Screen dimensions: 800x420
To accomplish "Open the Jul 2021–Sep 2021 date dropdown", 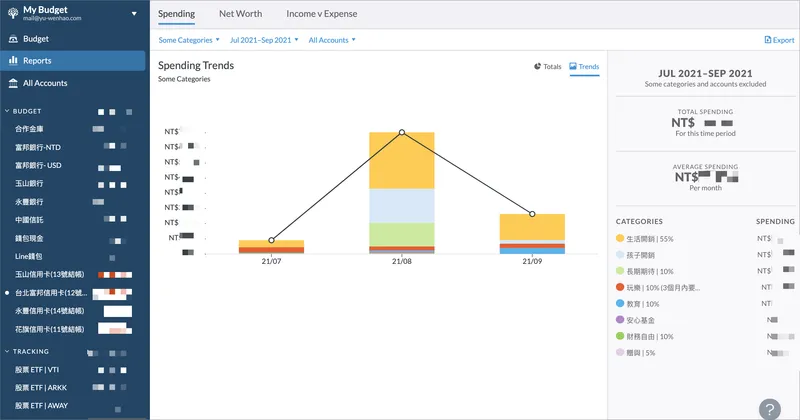I will [x=264, y=40].
